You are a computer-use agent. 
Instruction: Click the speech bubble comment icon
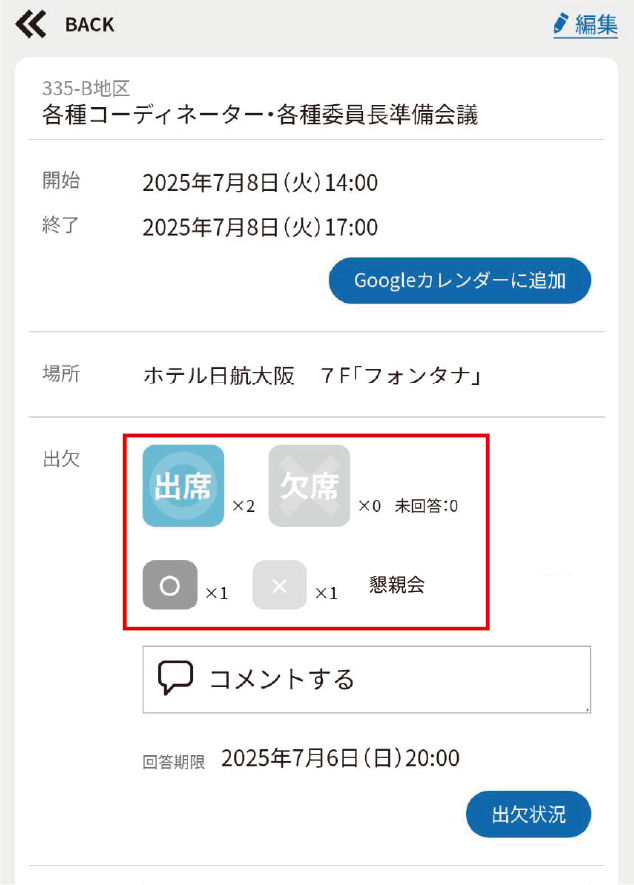click(175, 678)
